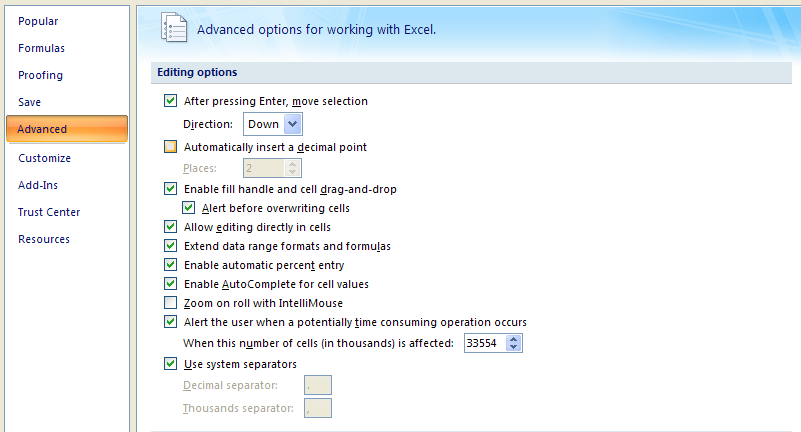This screenshot has height=432, width=801.
Task: Open the Customize category
Action: 44,158
